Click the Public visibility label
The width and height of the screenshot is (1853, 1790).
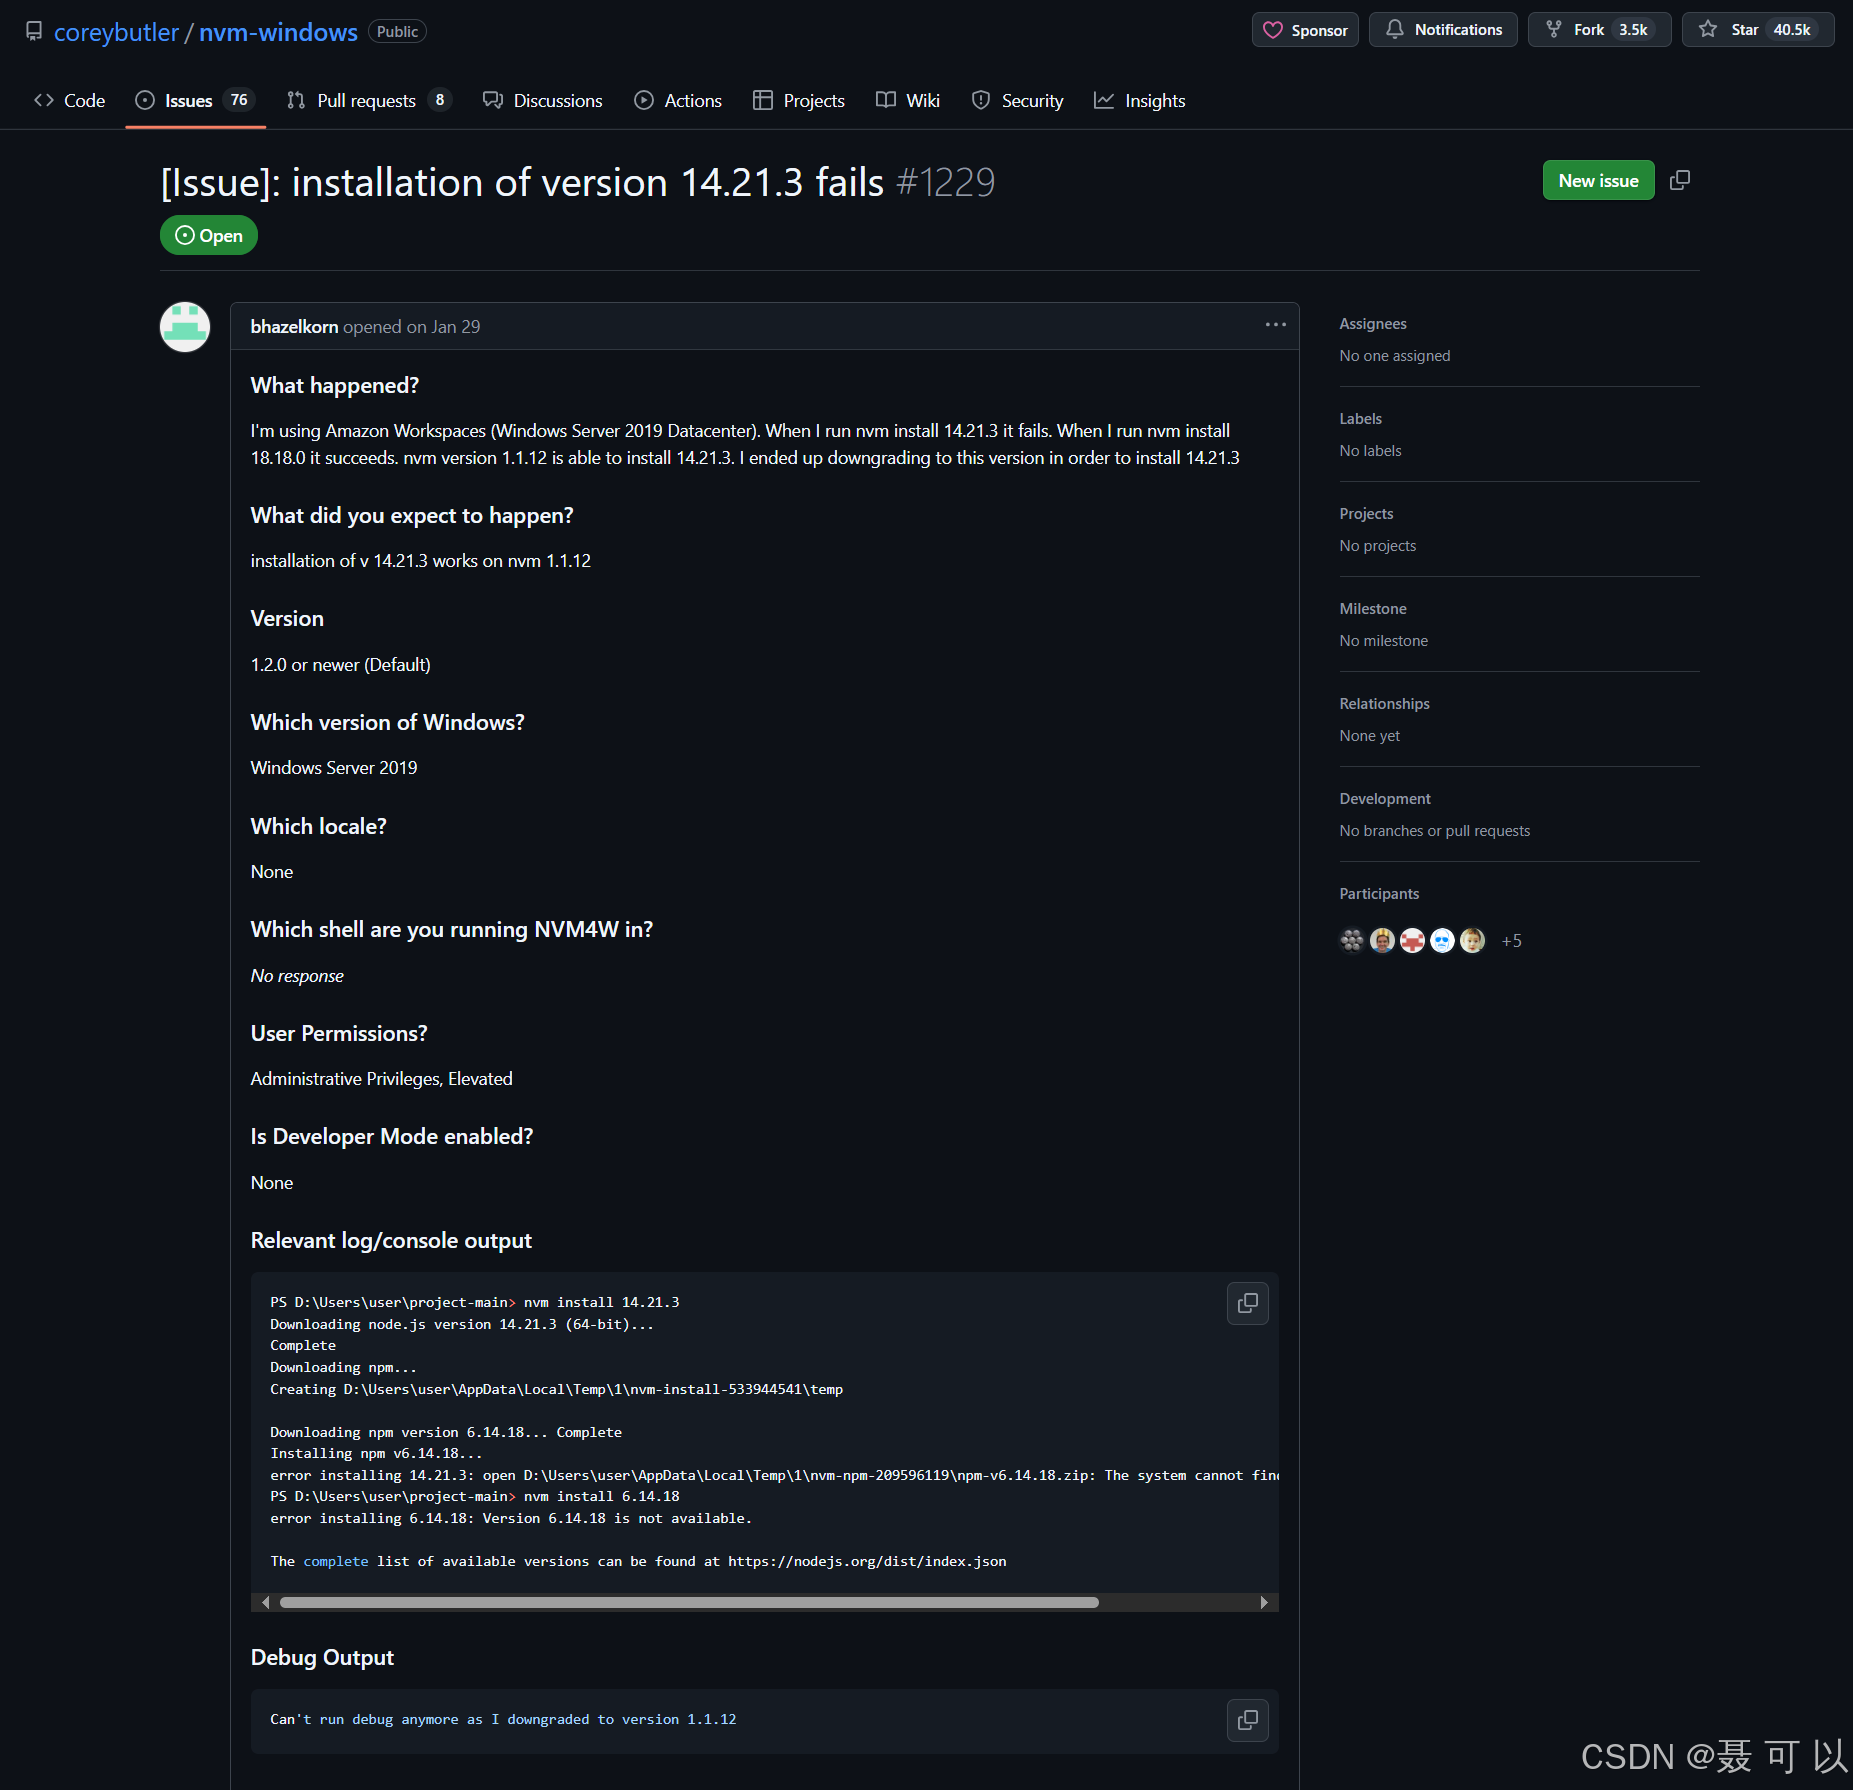(397, 32)
